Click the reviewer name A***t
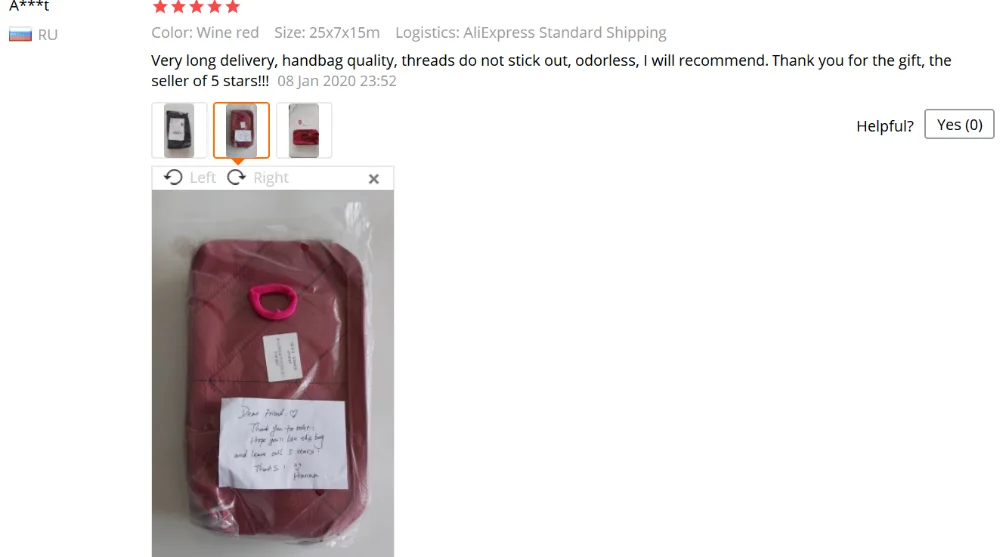Image resolution: width=1000 pixels, height=557 pixels. [29, 6]
